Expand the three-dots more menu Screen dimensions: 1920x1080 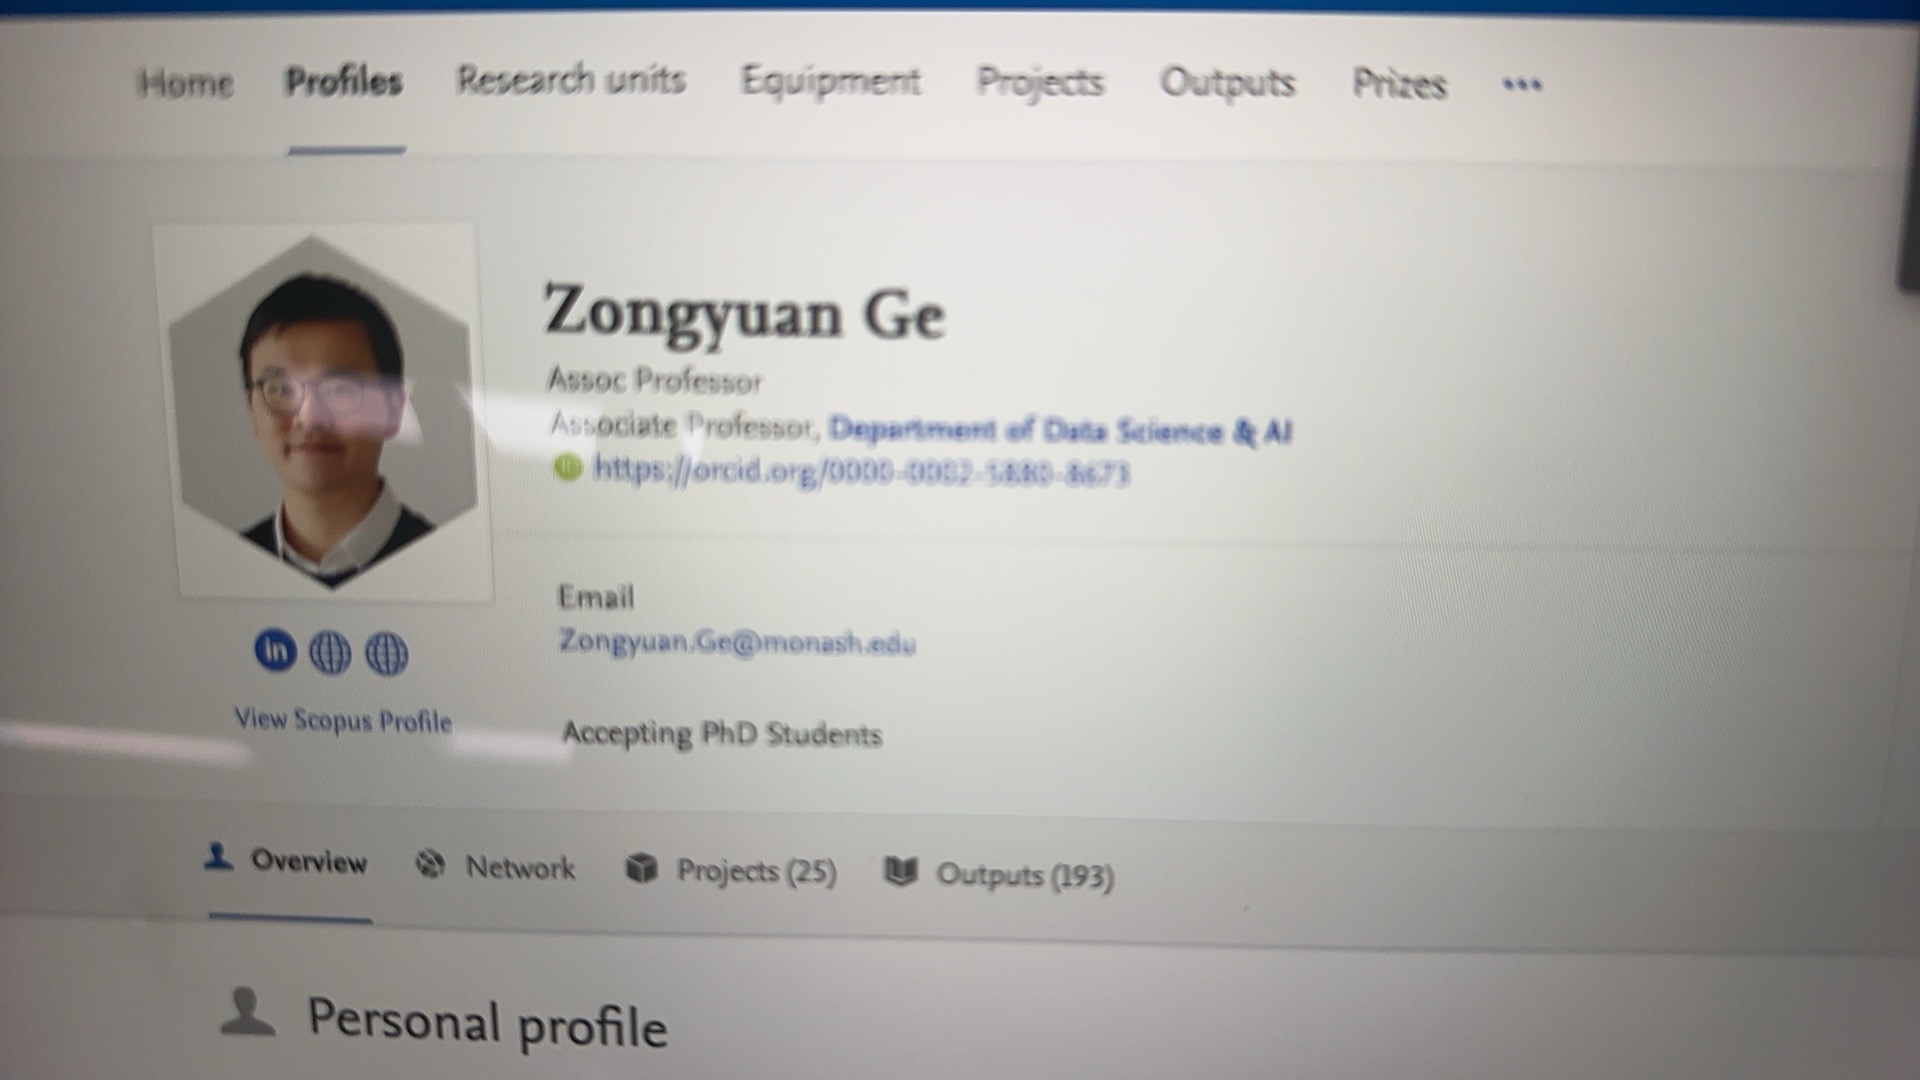tap(1522, 85)
